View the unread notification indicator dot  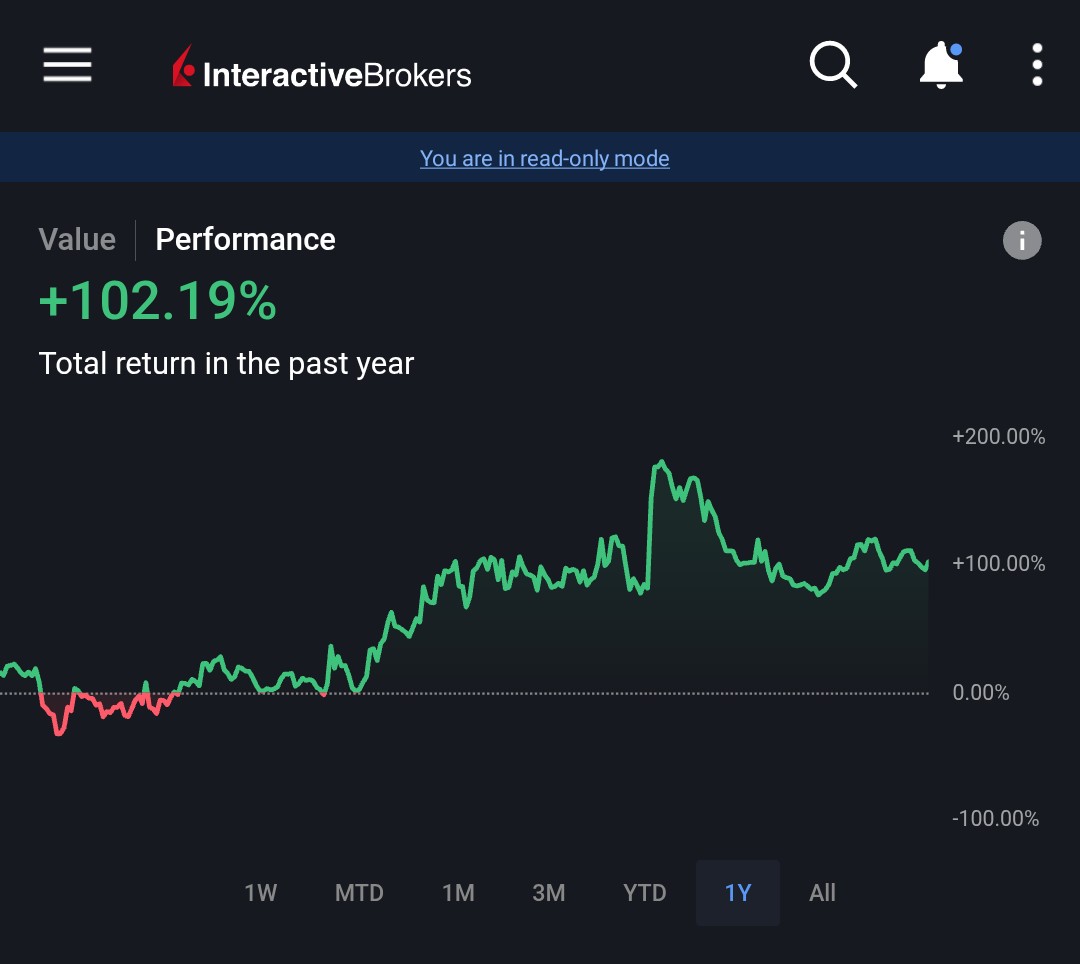click(957, 47)
